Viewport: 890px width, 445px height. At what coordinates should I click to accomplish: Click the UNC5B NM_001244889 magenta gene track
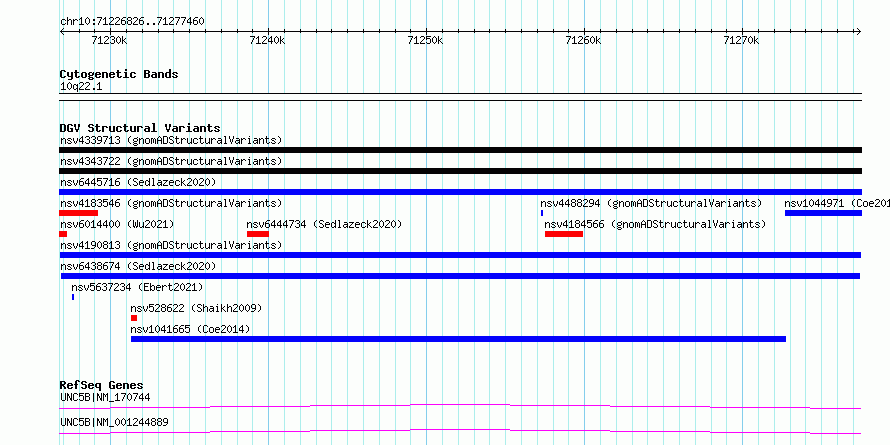tap(460, 431)
